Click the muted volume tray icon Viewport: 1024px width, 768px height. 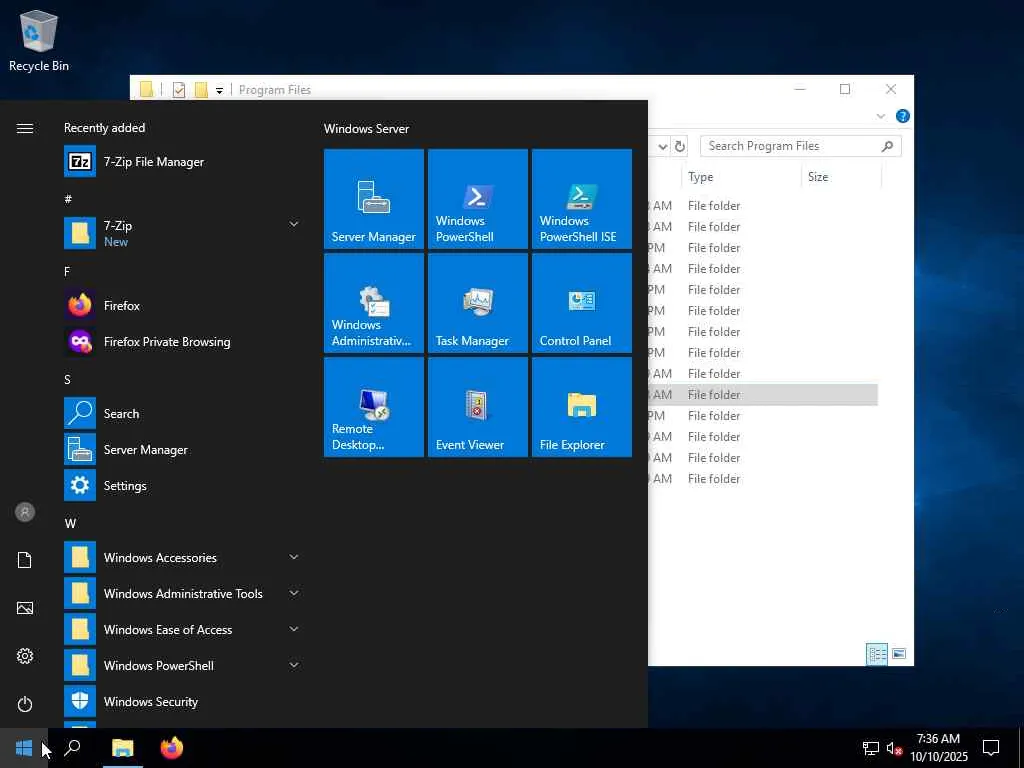pos(893,748)
